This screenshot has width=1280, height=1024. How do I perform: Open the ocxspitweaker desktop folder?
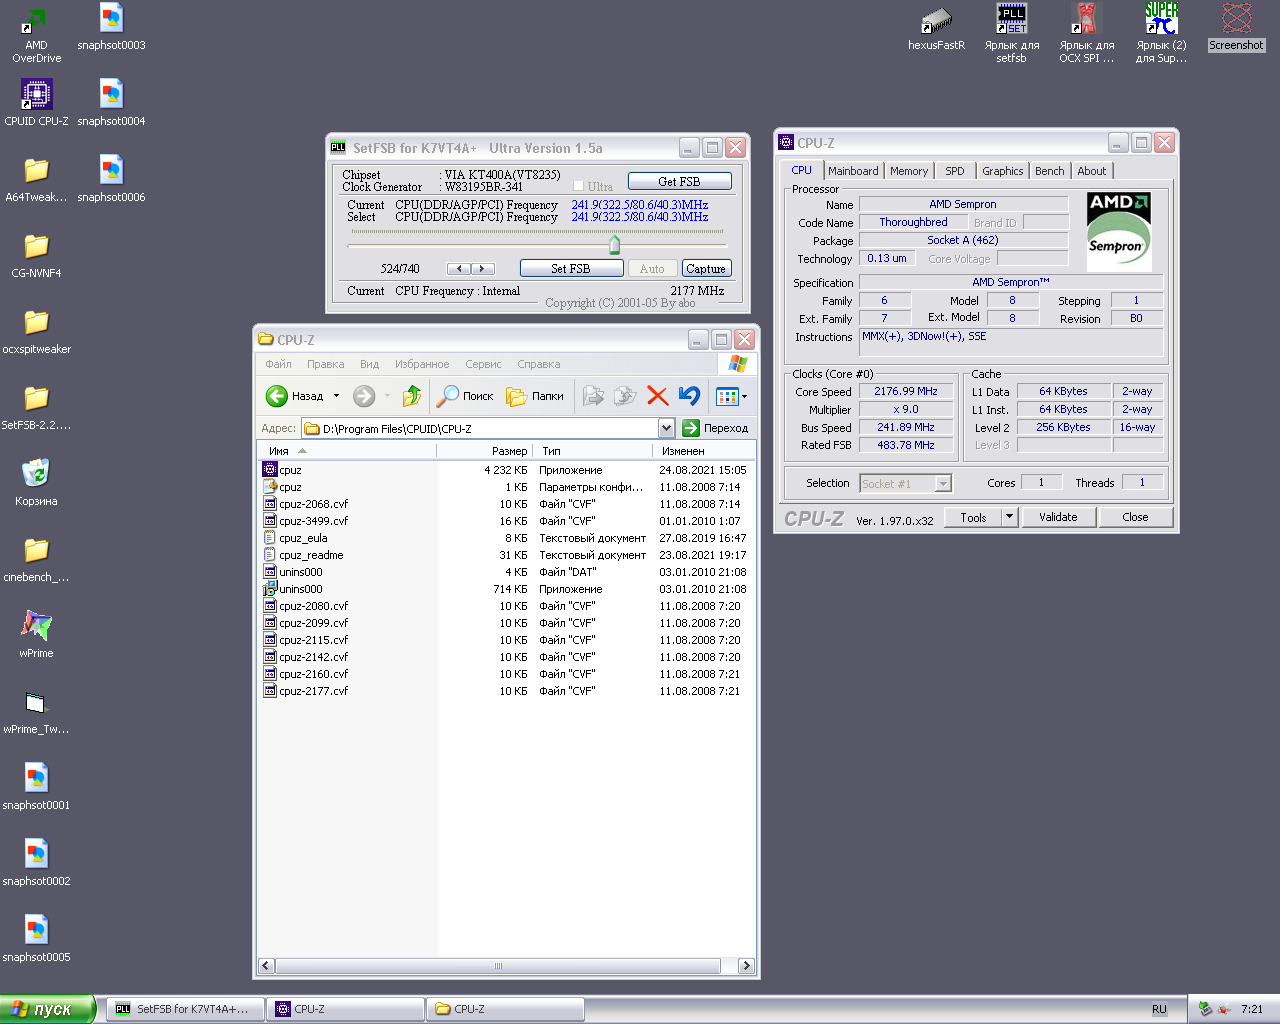(36, 331)
